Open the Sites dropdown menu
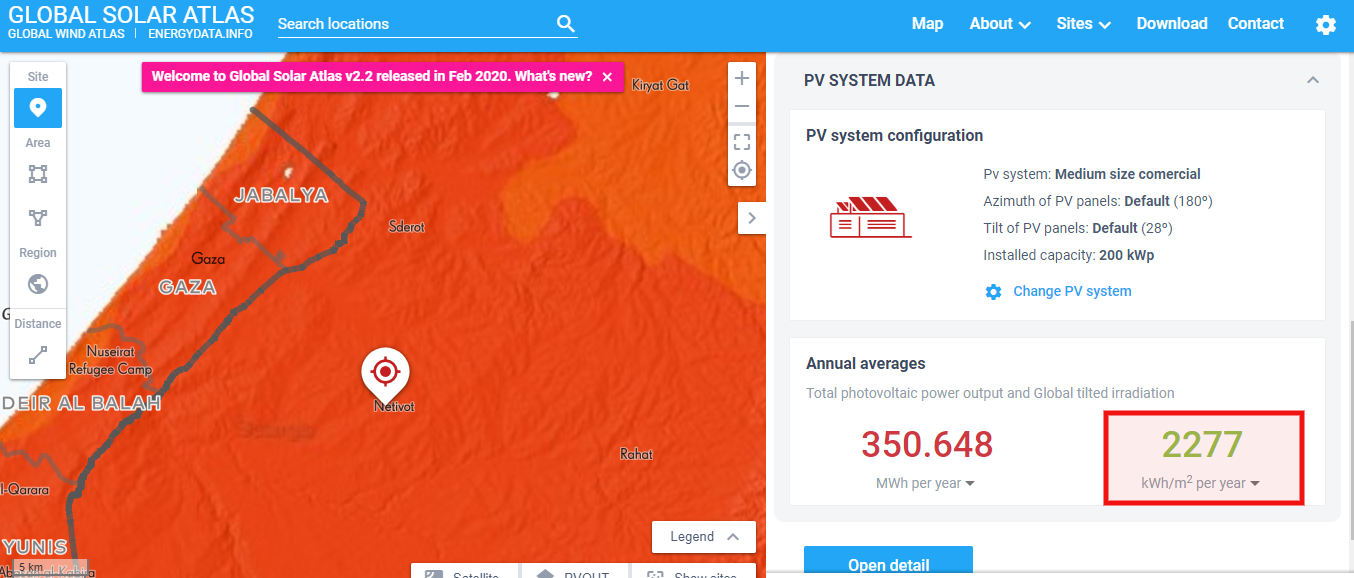The width and height of the screenshot is (1354, 578). 1084,24
